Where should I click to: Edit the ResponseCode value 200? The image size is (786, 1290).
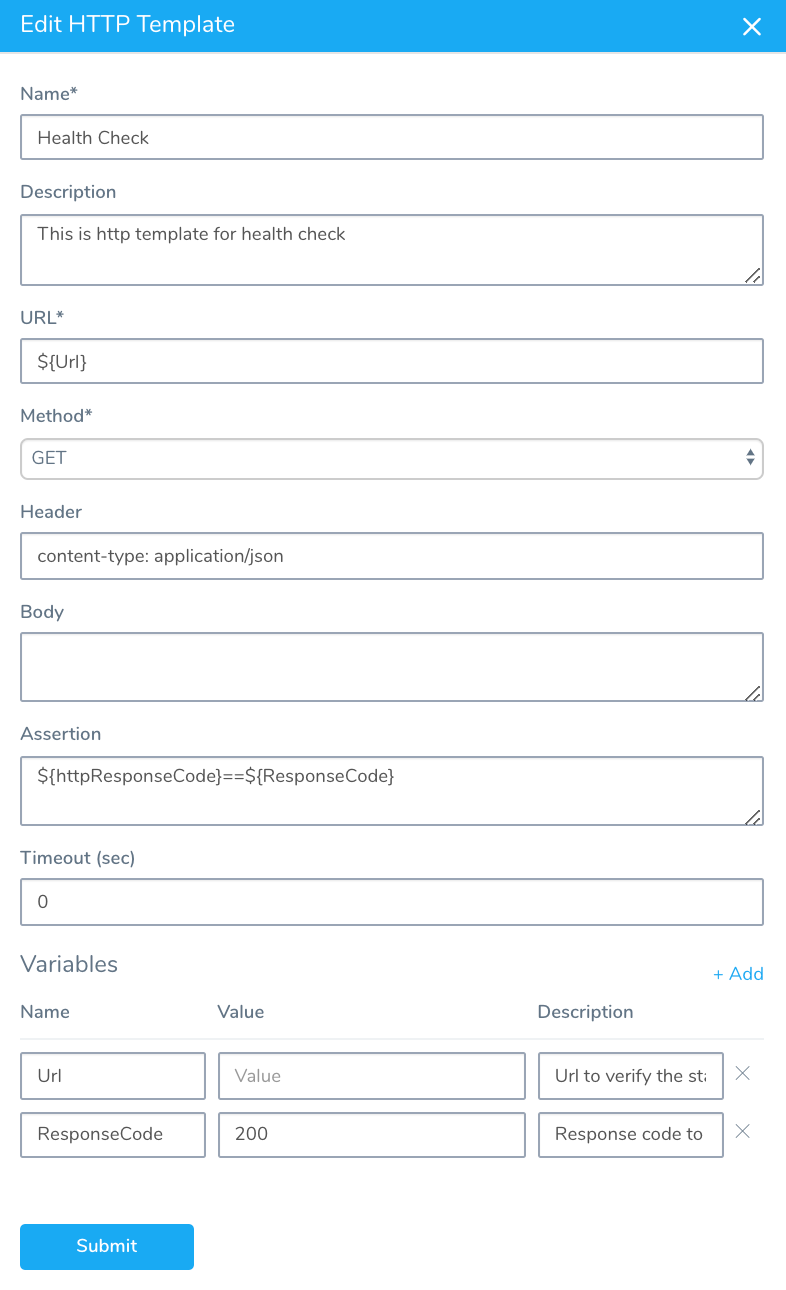point(372,1134)
